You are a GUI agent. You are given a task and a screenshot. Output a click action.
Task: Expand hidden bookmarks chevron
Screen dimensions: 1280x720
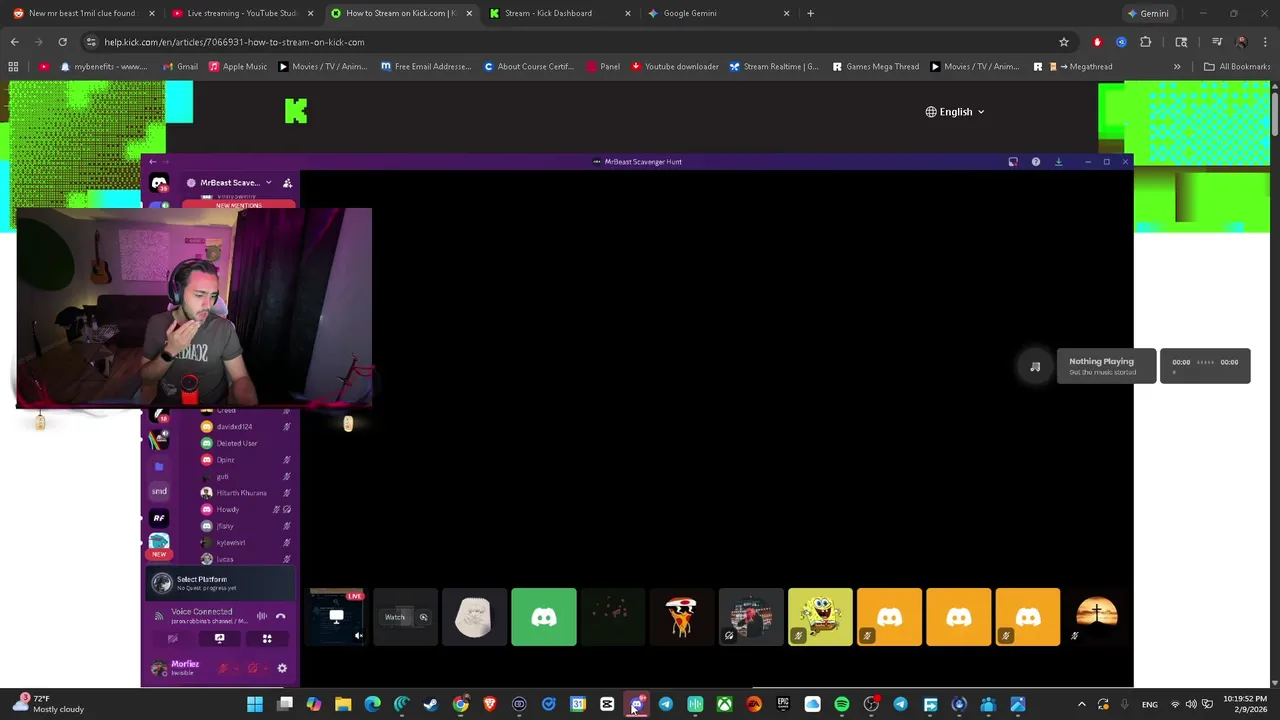point(1177,67)
